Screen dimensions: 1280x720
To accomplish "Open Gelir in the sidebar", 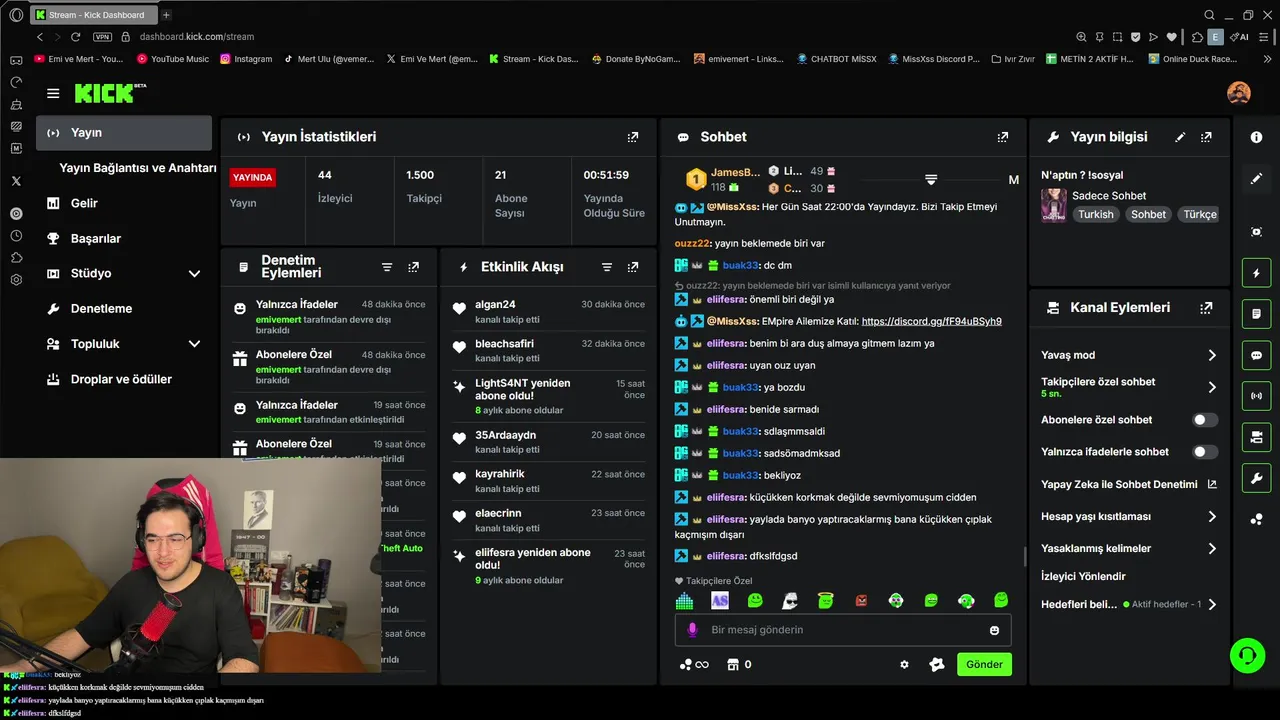I will point(123,203).
